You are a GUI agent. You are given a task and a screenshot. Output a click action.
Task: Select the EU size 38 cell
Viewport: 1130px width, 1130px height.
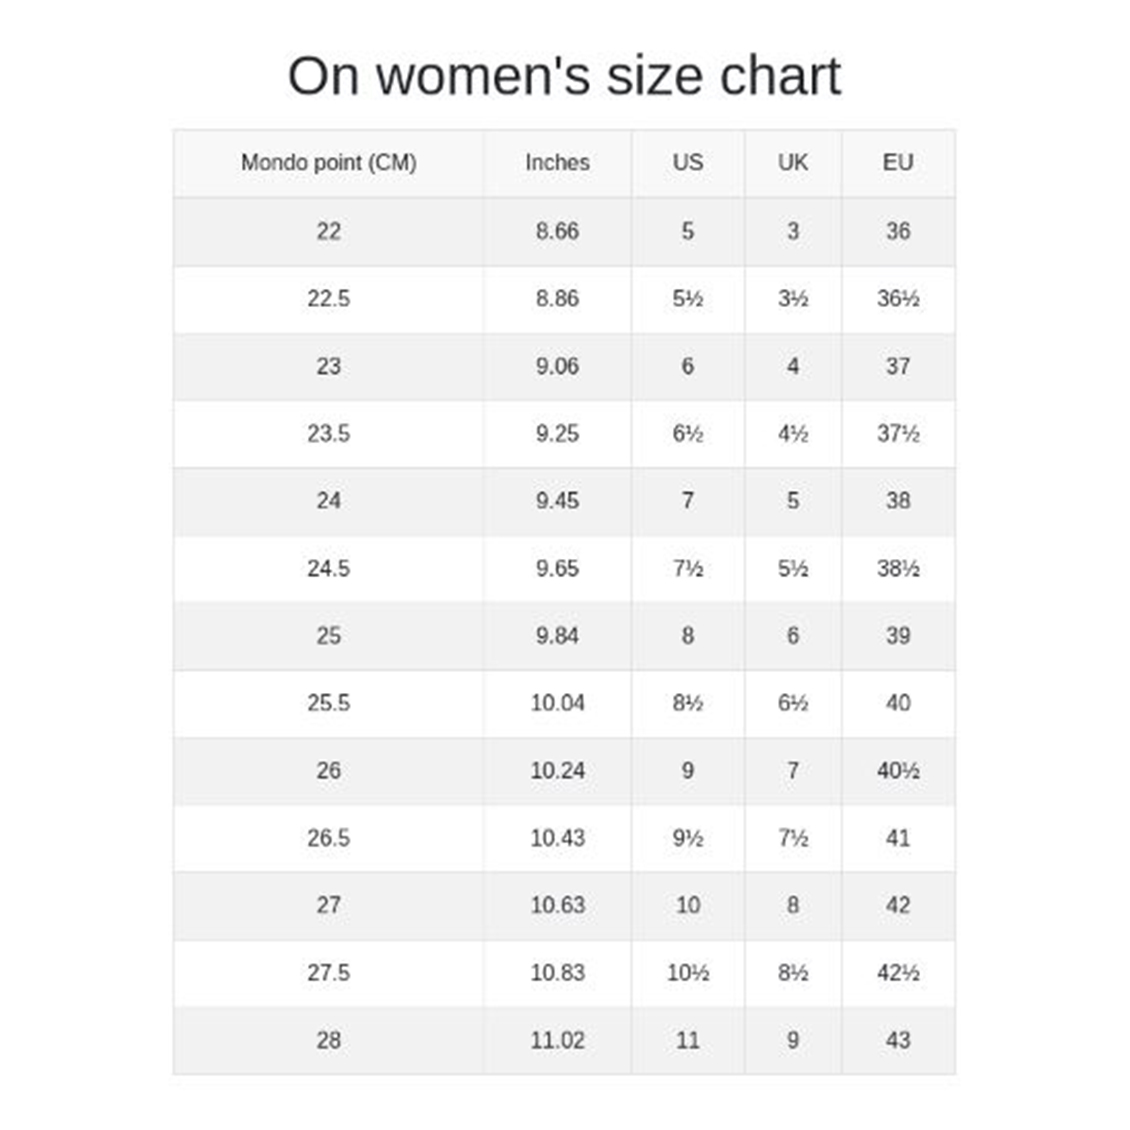coord(897,500)
